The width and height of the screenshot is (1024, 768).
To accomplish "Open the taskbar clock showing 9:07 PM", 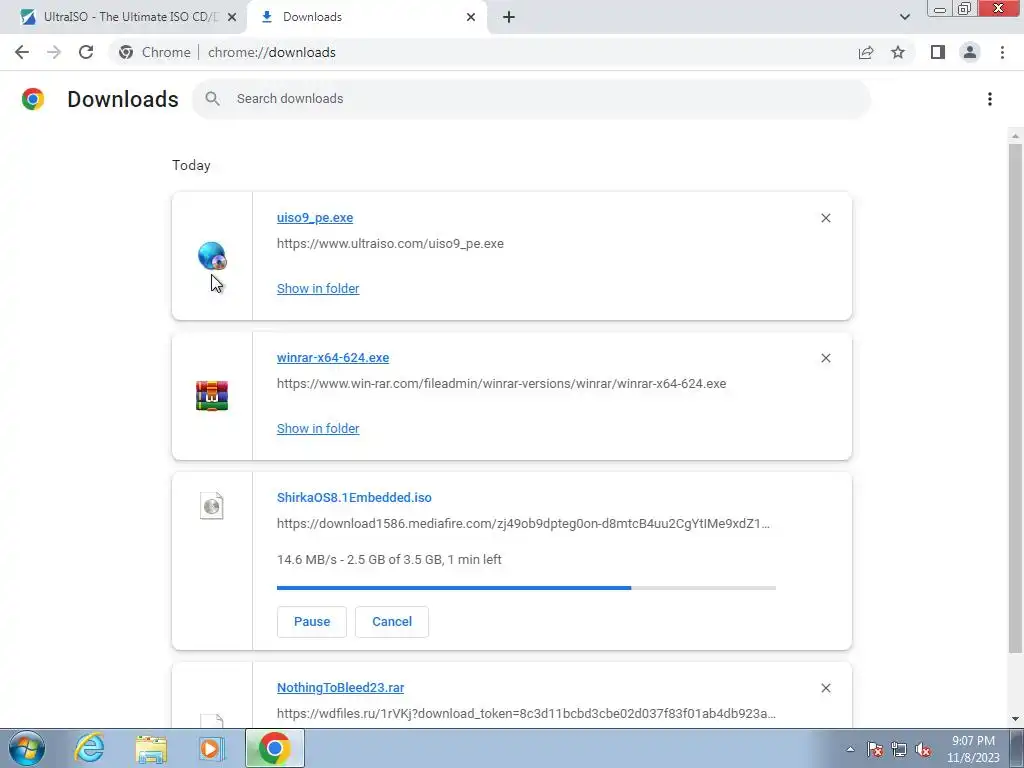I will click(973, 749).
